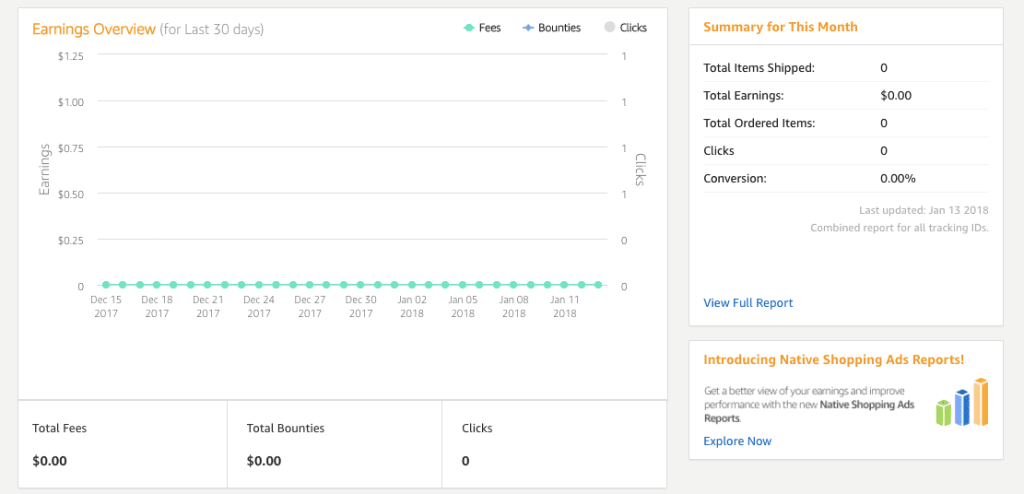Screen dimensions: 1024x494
Task: Click the Total Items Shipped summary row
Action: tap(845, 68)
